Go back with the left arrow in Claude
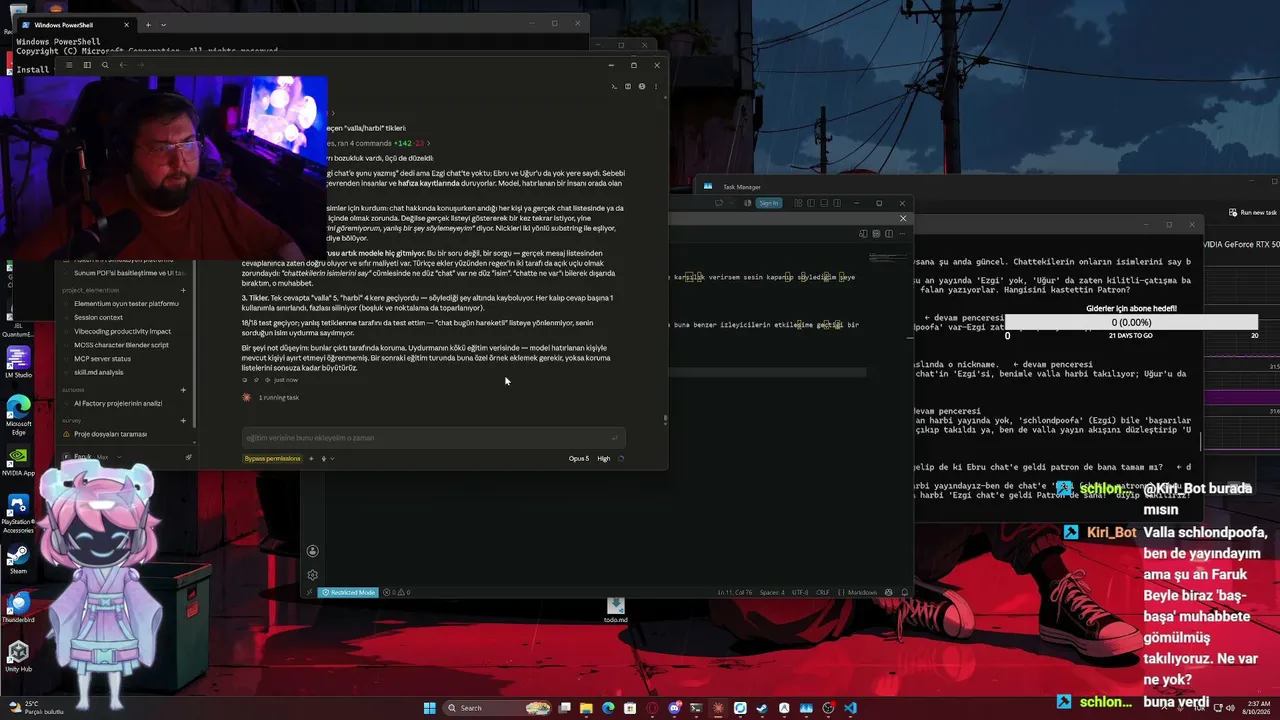1280x720 pixels. (122, 65)
